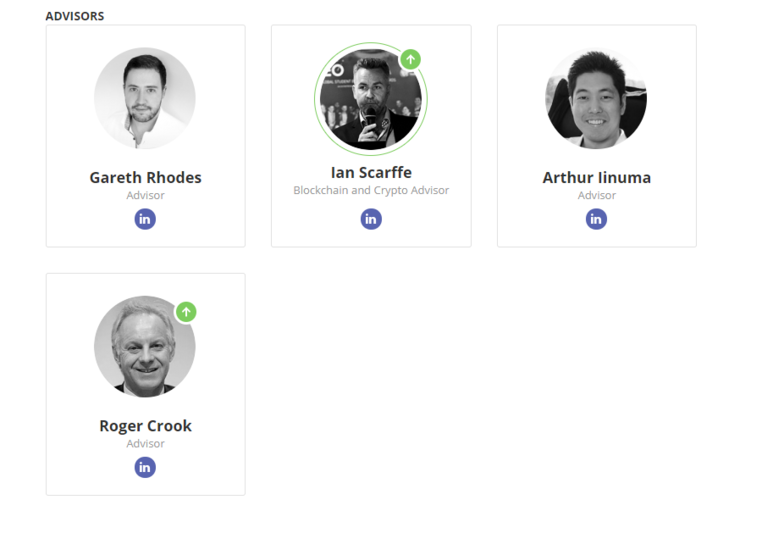Click the Roger Crook name
The width and height of the screenshot is (773, 533).
pos(145,426)
